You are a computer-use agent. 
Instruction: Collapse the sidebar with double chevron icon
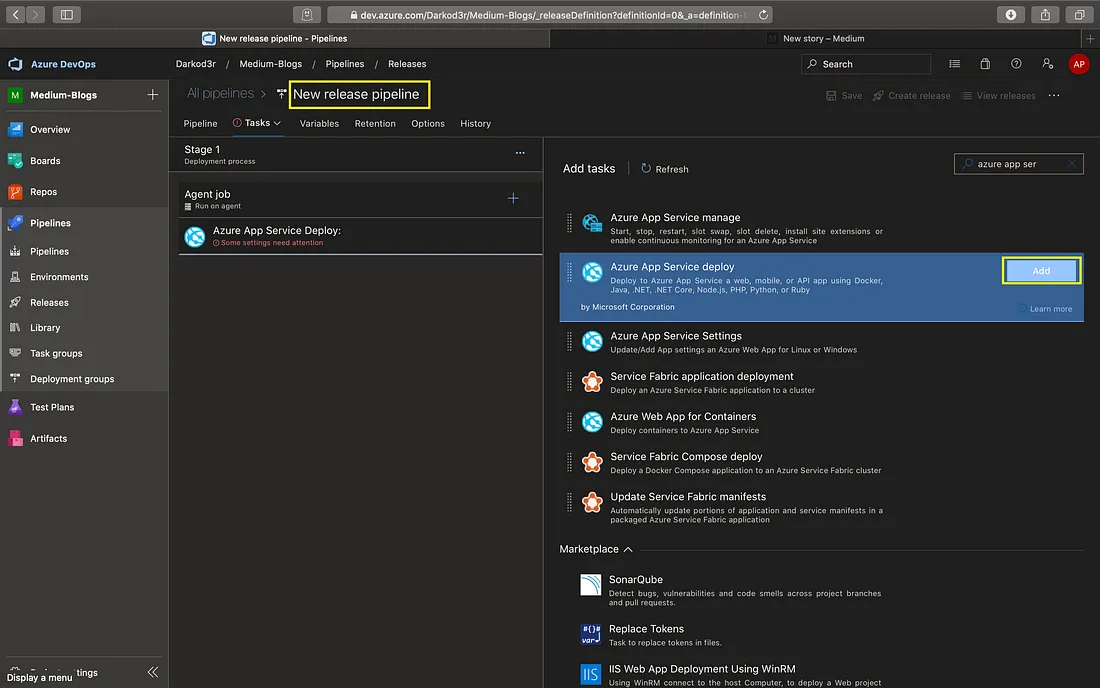(x=153, y=672)
